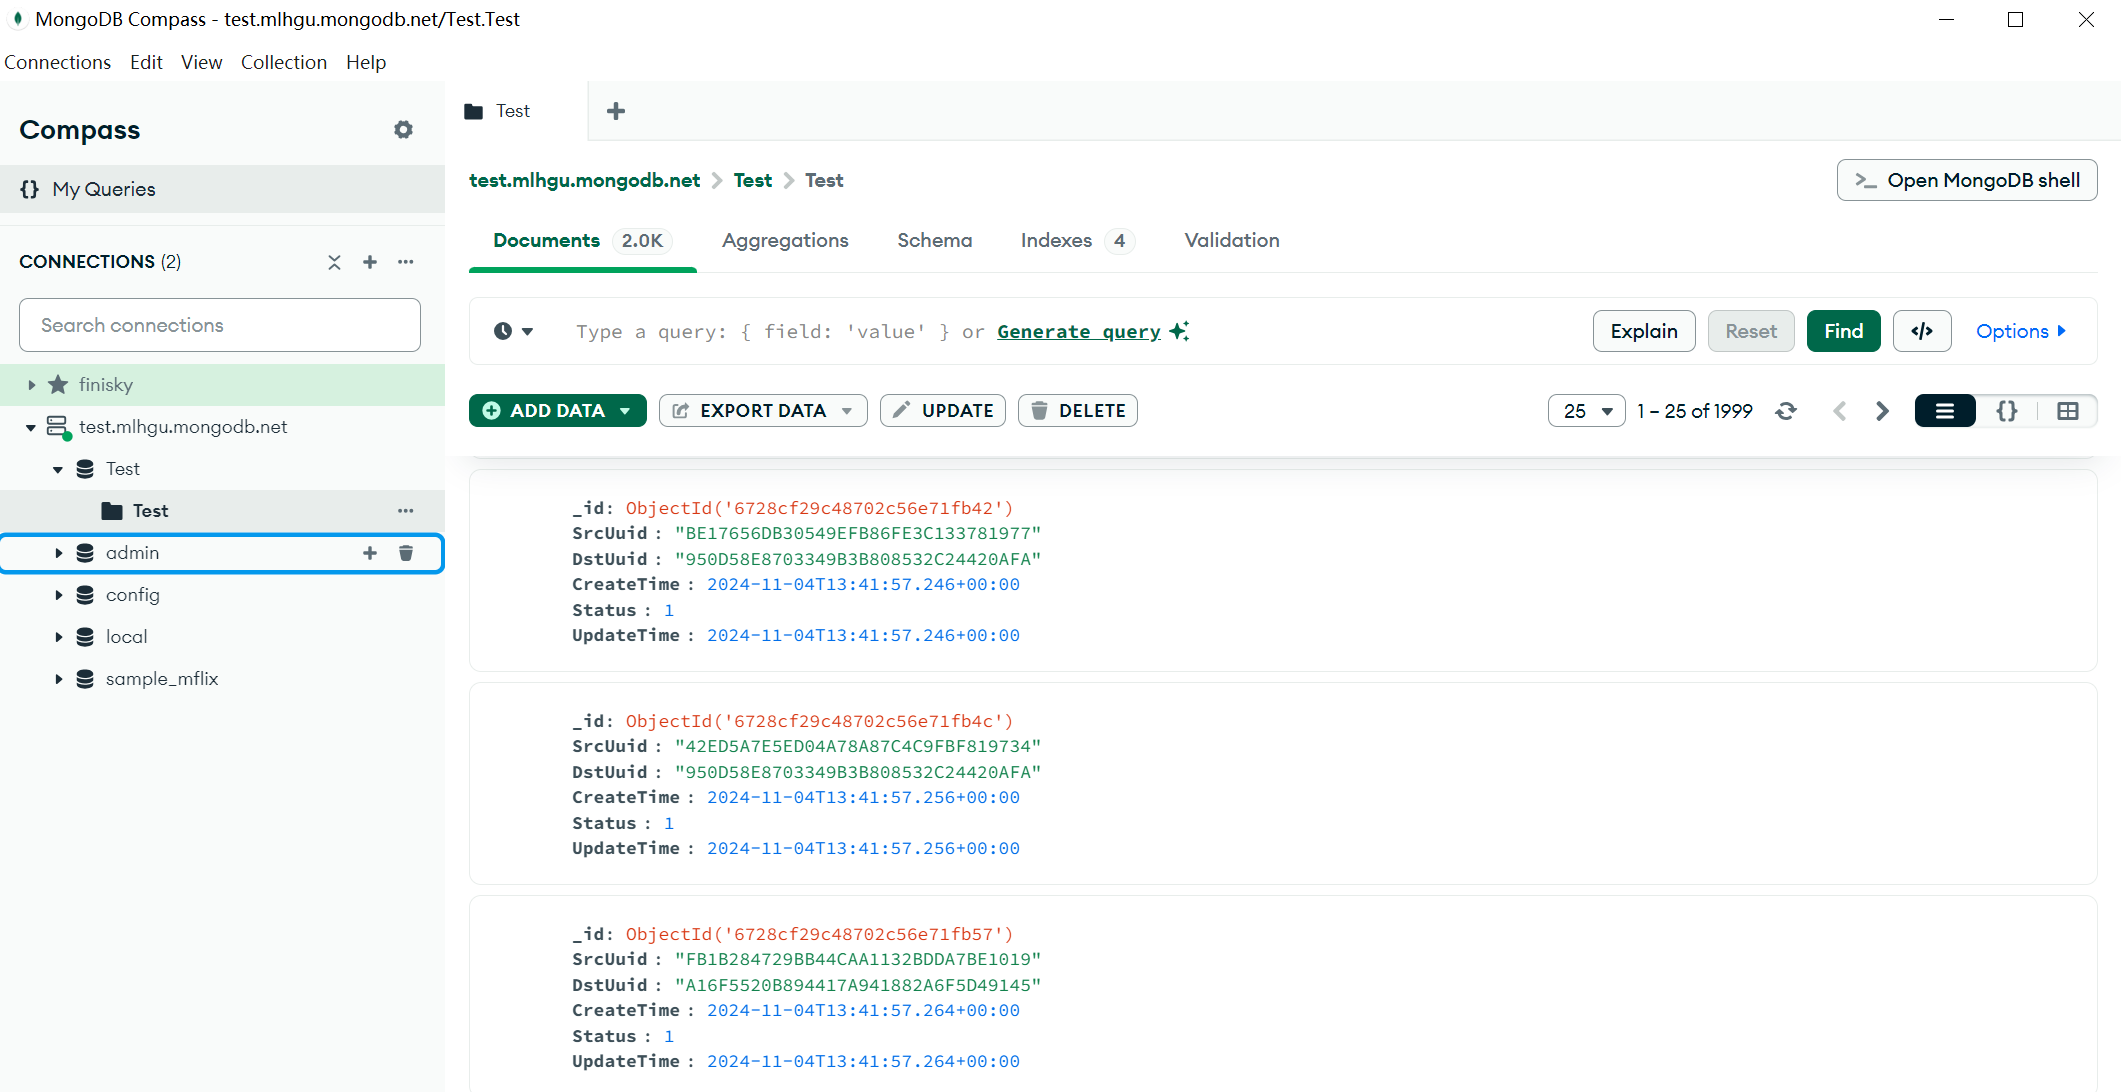Open Compass settings gear icon
2121x1092 pixels.
[403, 130]
